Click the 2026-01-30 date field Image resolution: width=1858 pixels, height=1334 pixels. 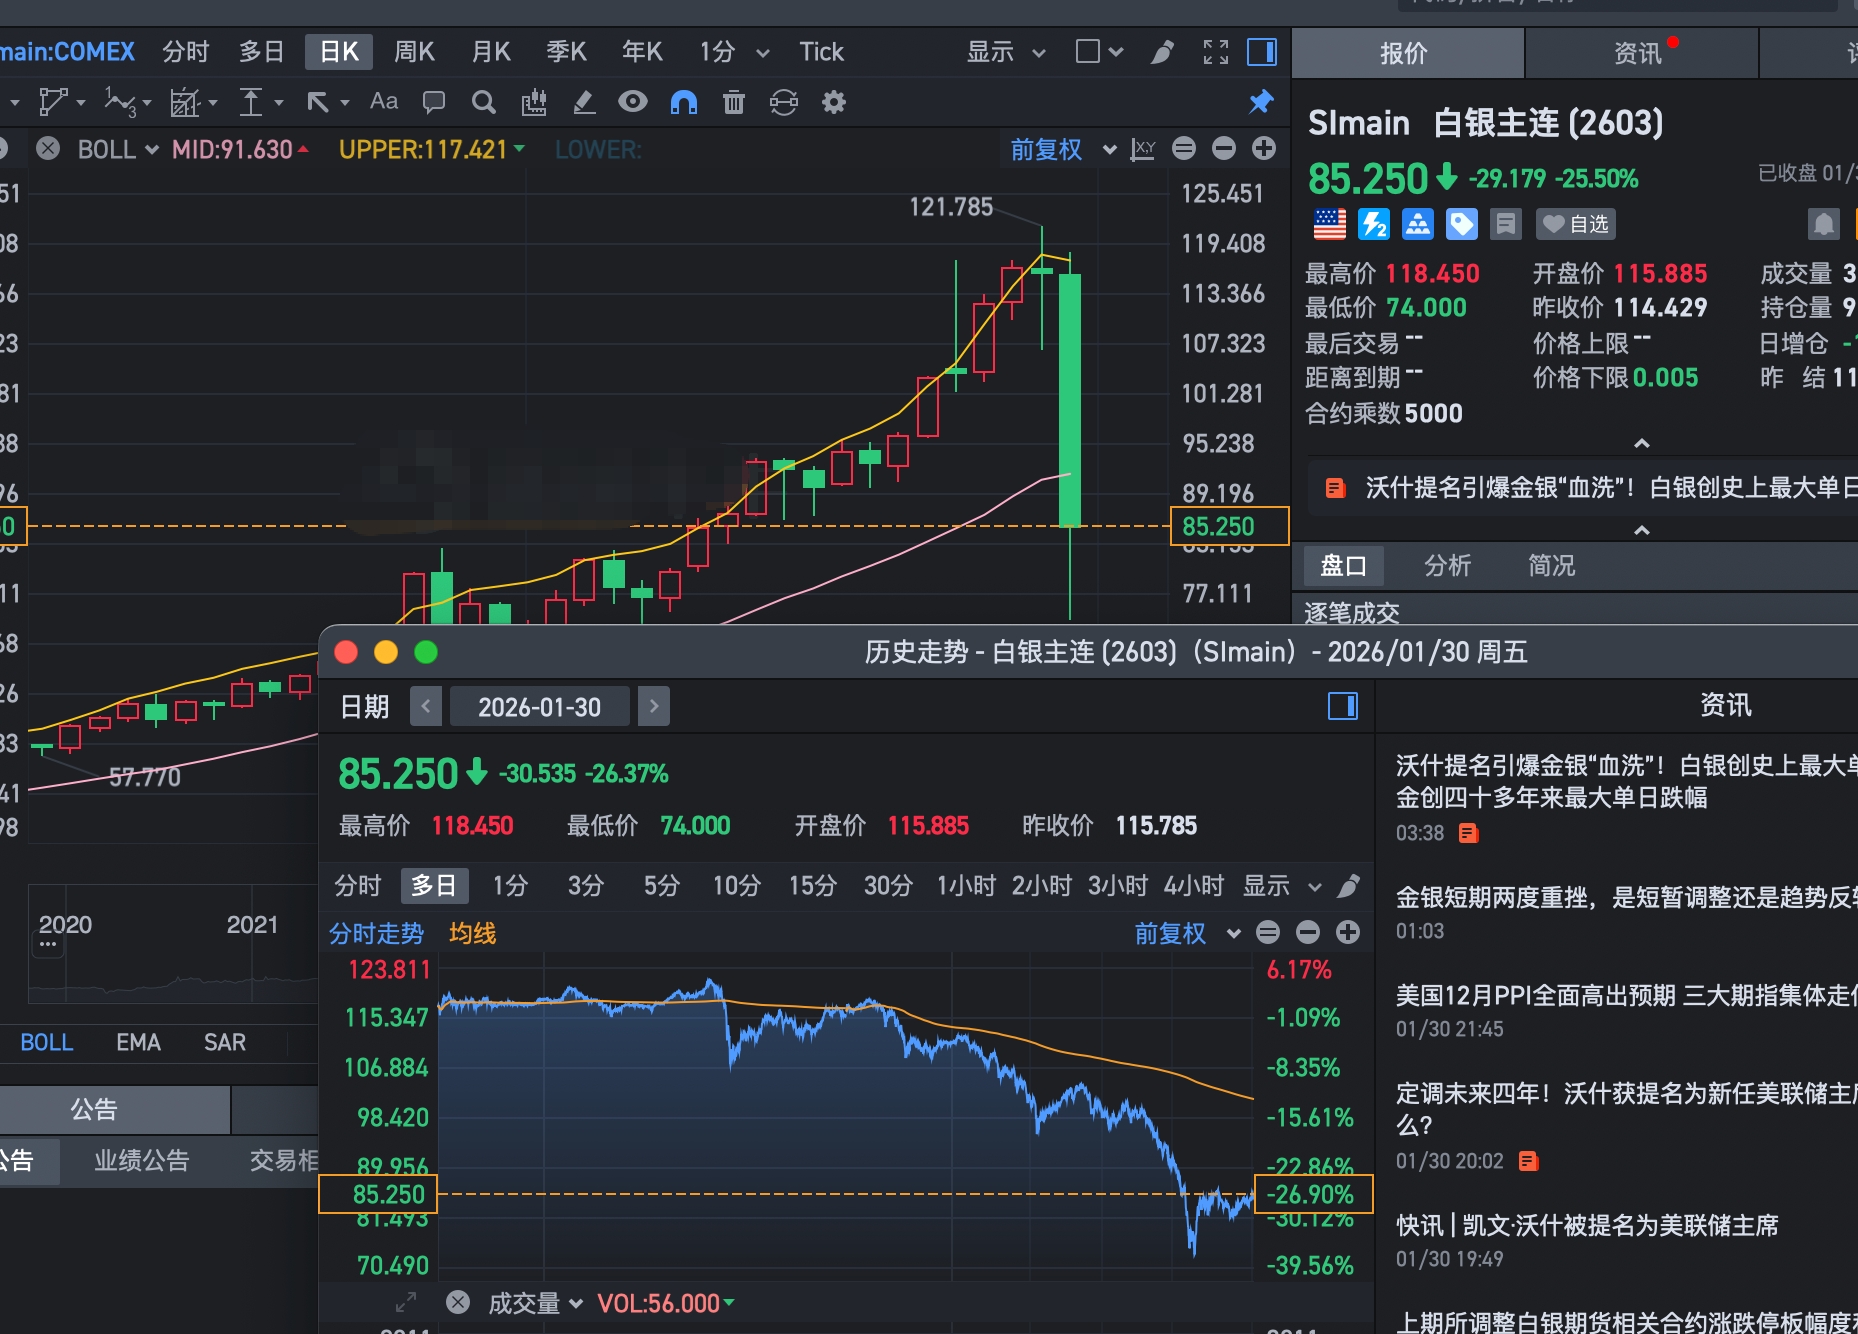click(x=540, y=707)
